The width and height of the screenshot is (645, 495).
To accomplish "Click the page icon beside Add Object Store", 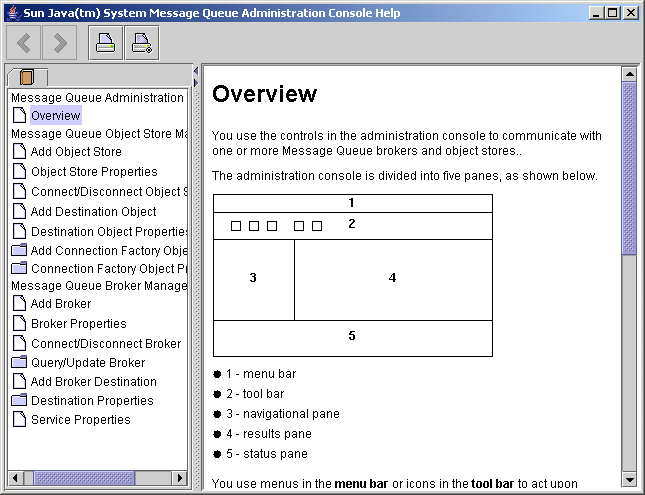I will 19,151.
